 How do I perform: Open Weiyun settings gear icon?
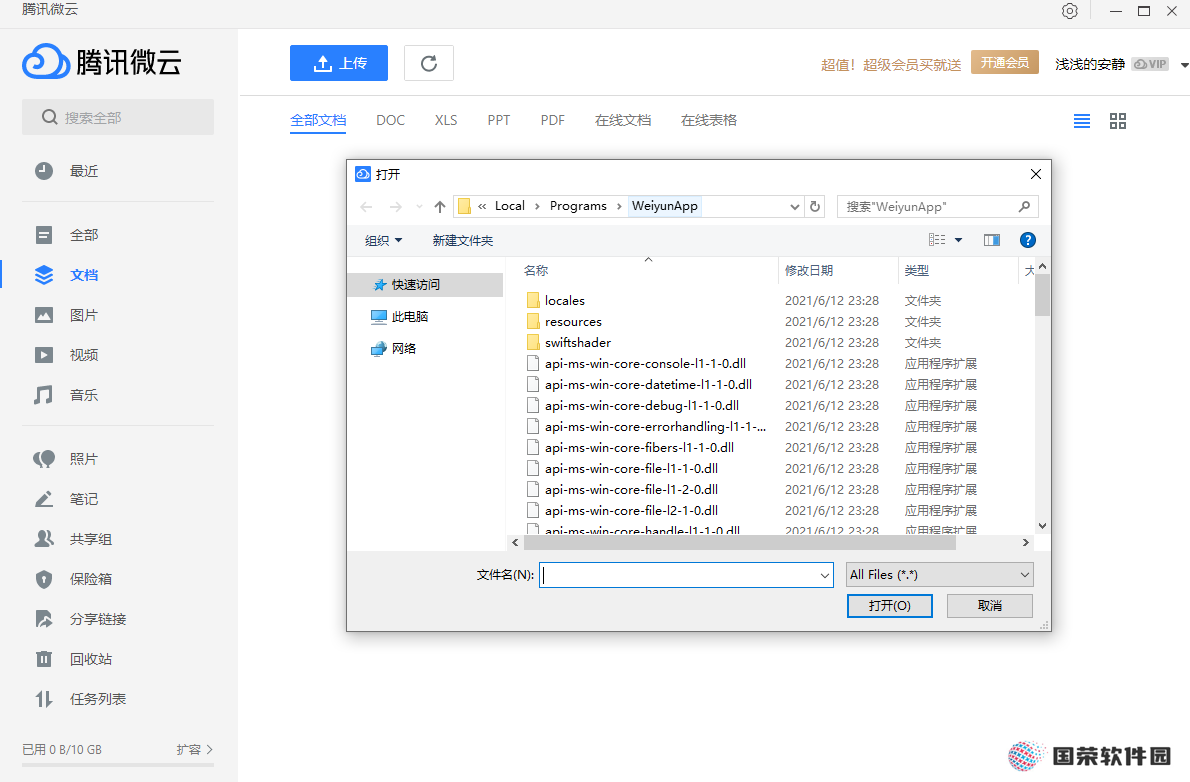pos(1069,11)
